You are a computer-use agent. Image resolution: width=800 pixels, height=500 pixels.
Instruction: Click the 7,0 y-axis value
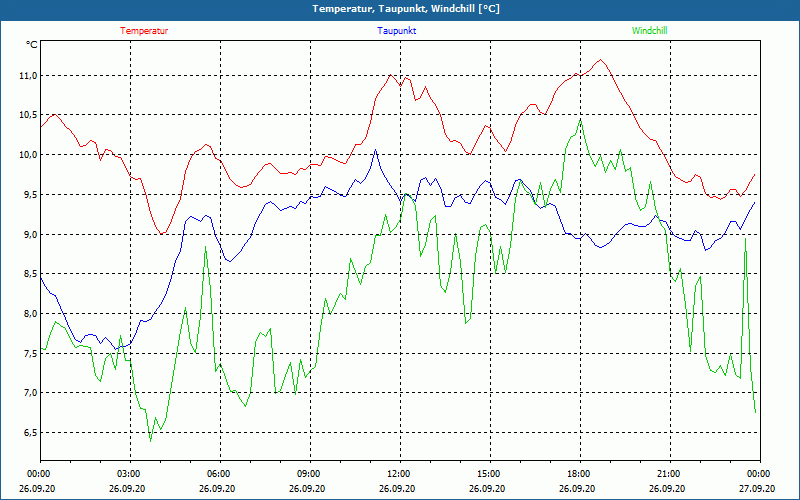point(30,392)
